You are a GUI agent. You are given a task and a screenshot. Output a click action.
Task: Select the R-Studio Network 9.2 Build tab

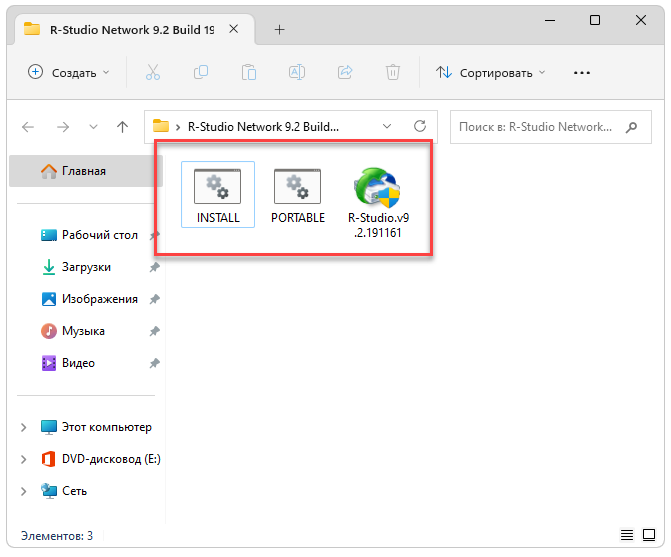coord(133,30)
